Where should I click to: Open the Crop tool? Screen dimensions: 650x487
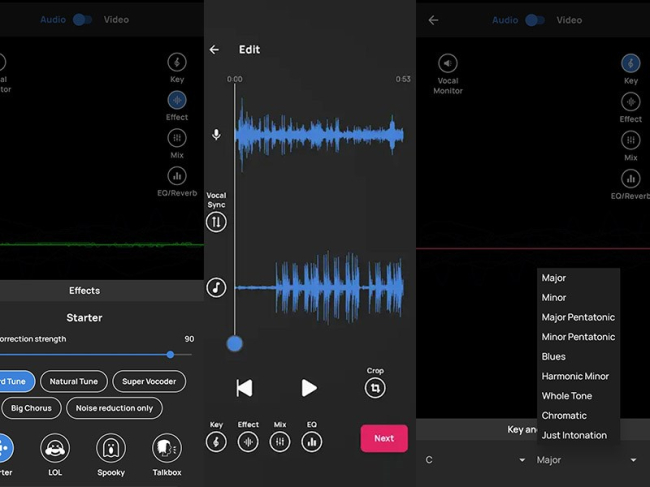[375, 388]
